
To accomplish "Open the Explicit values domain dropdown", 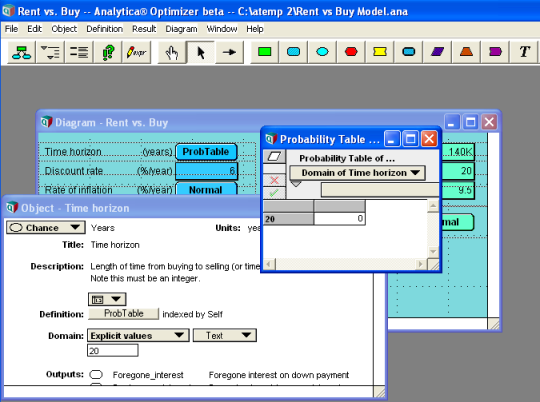I will click(x=138, y=336).
